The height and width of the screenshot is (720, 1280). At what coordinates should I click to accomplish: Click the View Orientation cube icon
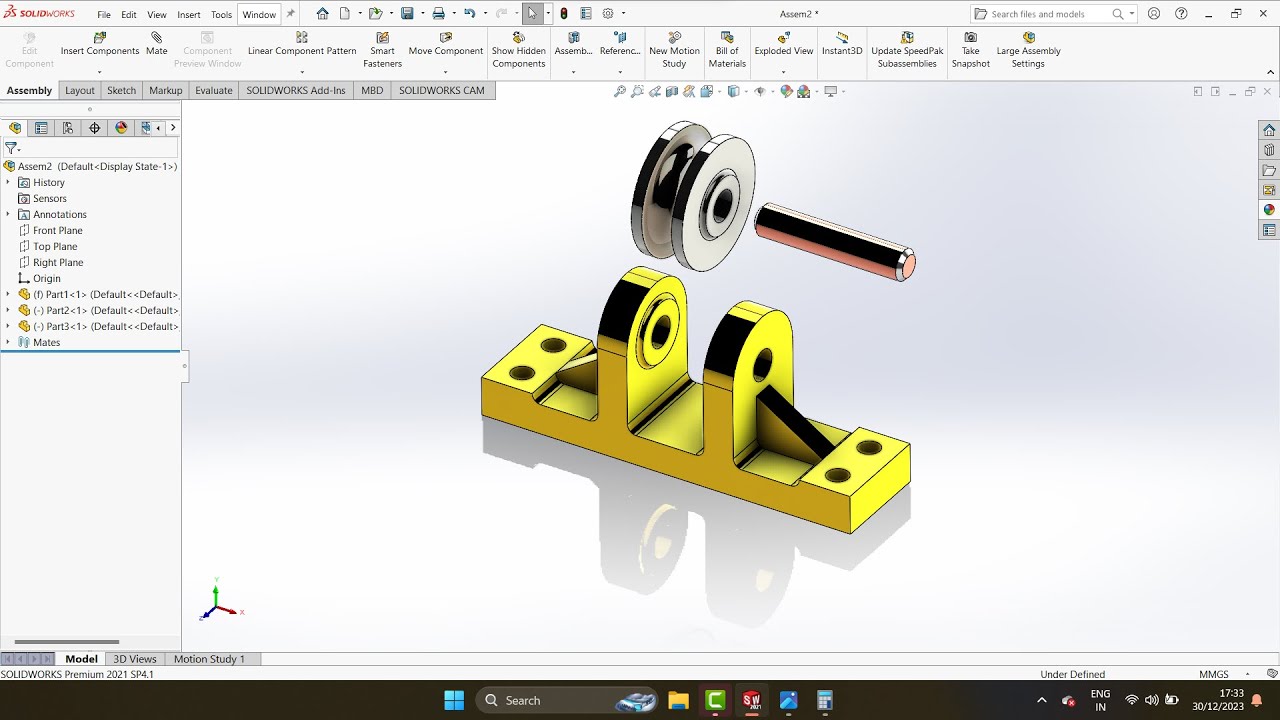(x=708, y=91)
